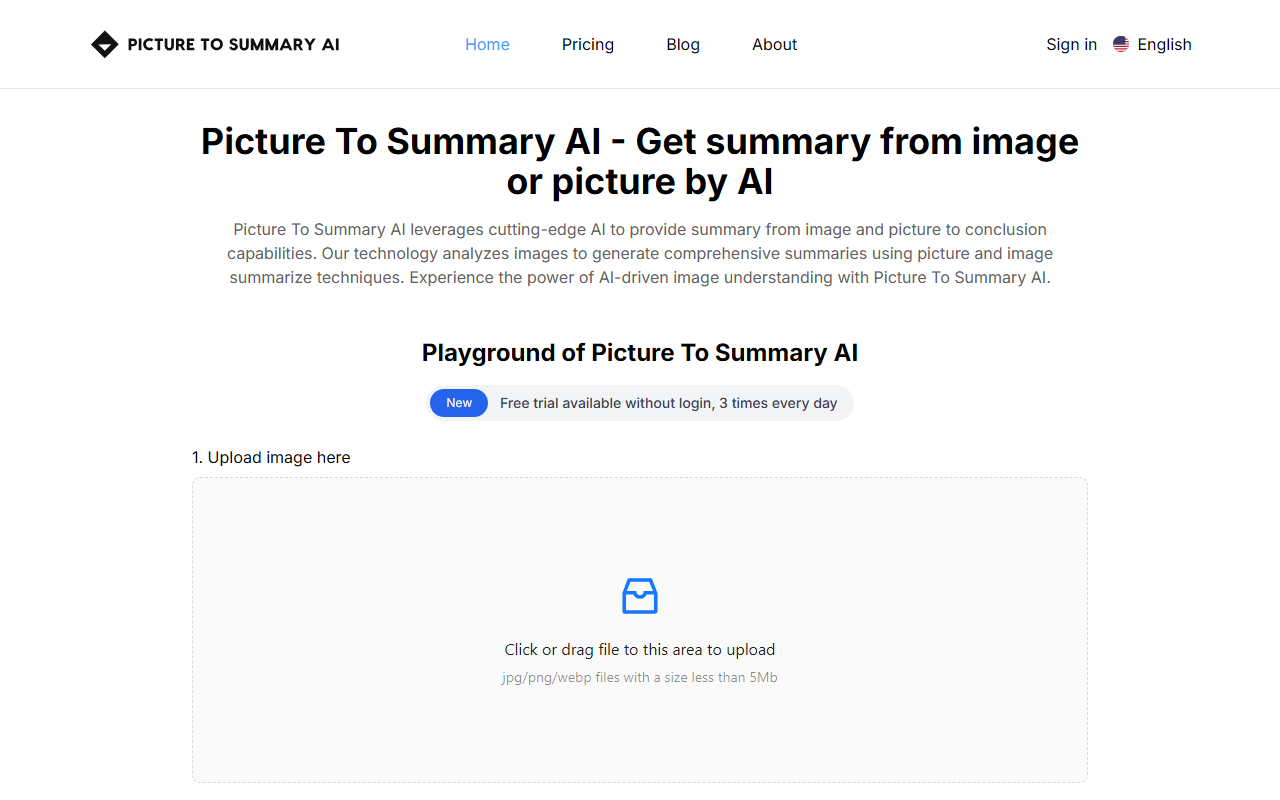This screenshot has width=1280, height=800.
Task: Click the main 'Get summary from image' headline
Action: 640,161
